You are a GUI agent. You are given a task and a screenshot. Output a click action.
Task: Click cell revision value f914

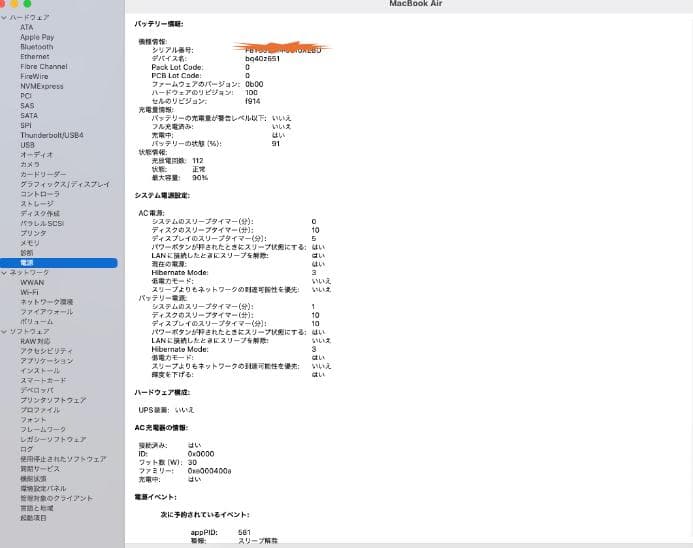coord(253,101)
